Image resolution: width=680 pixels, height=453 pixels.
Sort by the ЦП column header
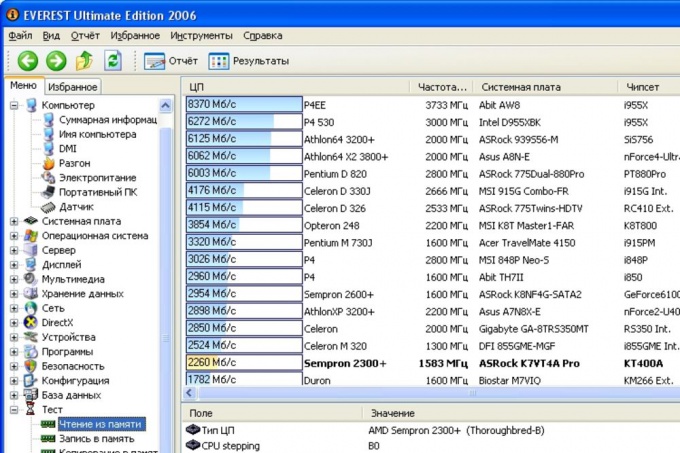tap(296, 87)
